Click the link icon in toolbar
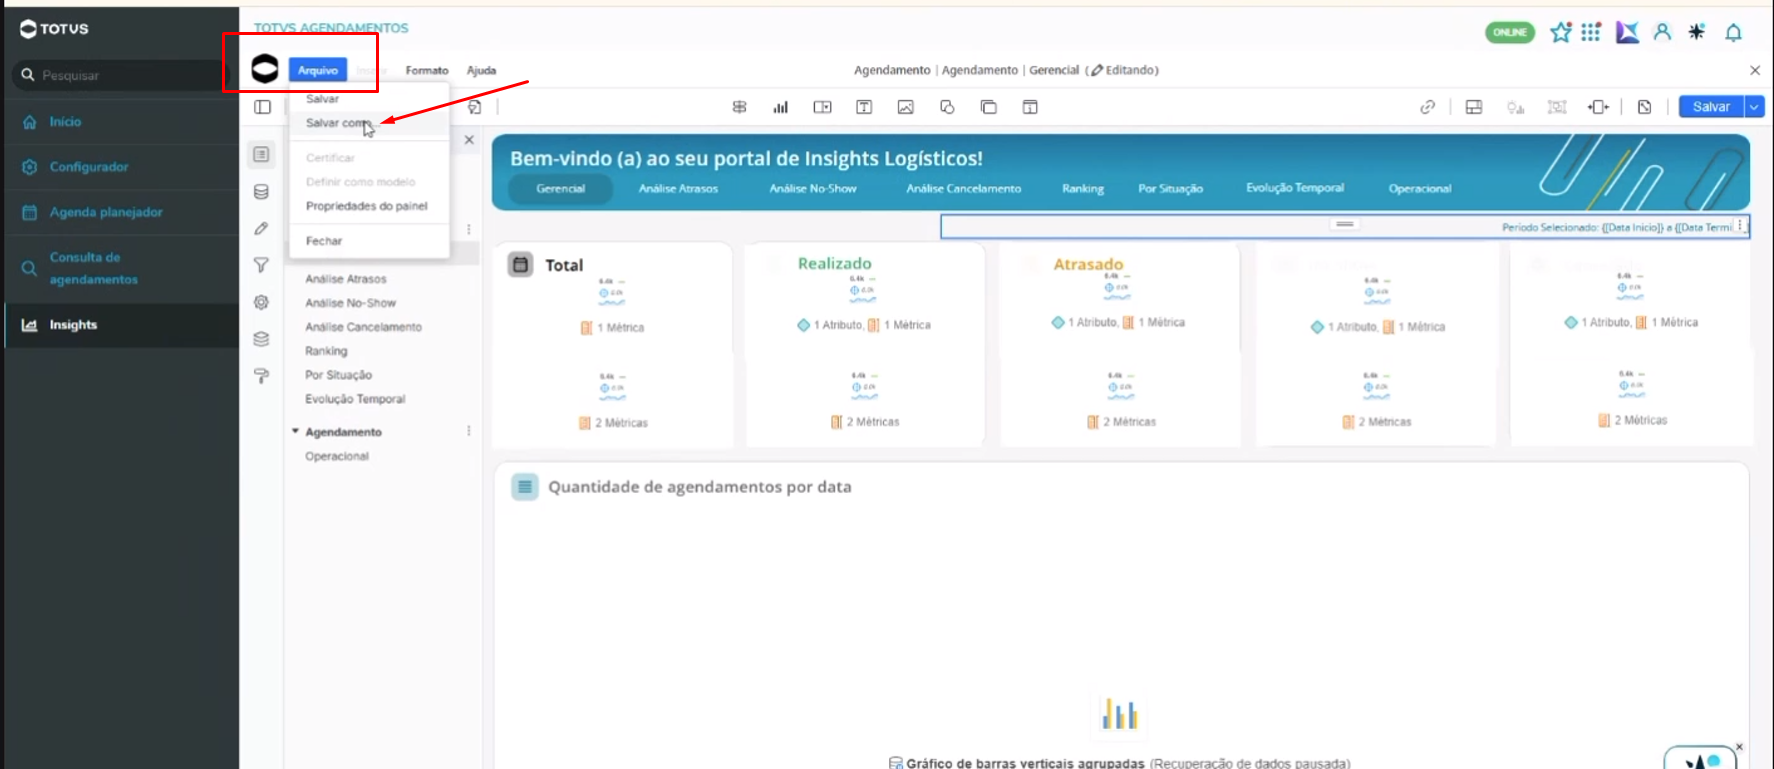 coord(1428,107)
